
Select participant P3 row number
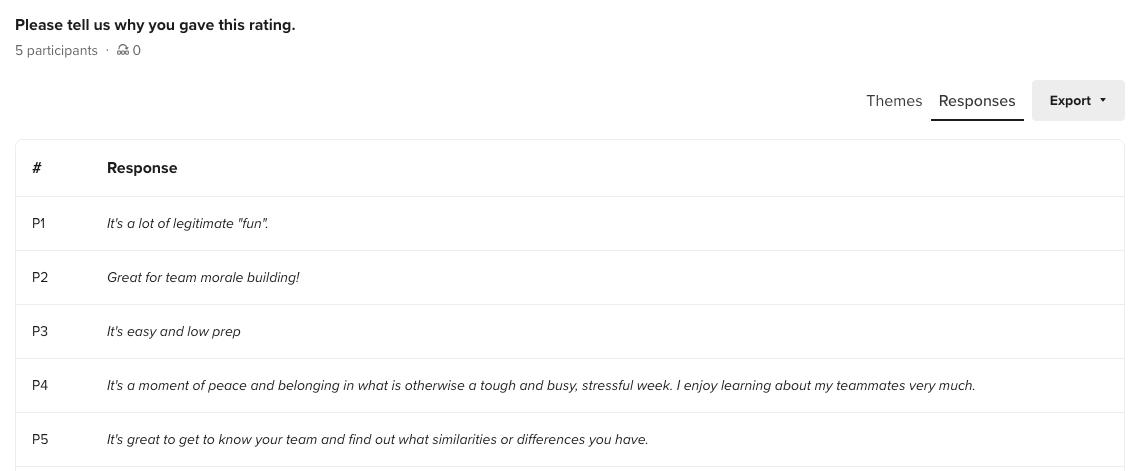point(40,332)
